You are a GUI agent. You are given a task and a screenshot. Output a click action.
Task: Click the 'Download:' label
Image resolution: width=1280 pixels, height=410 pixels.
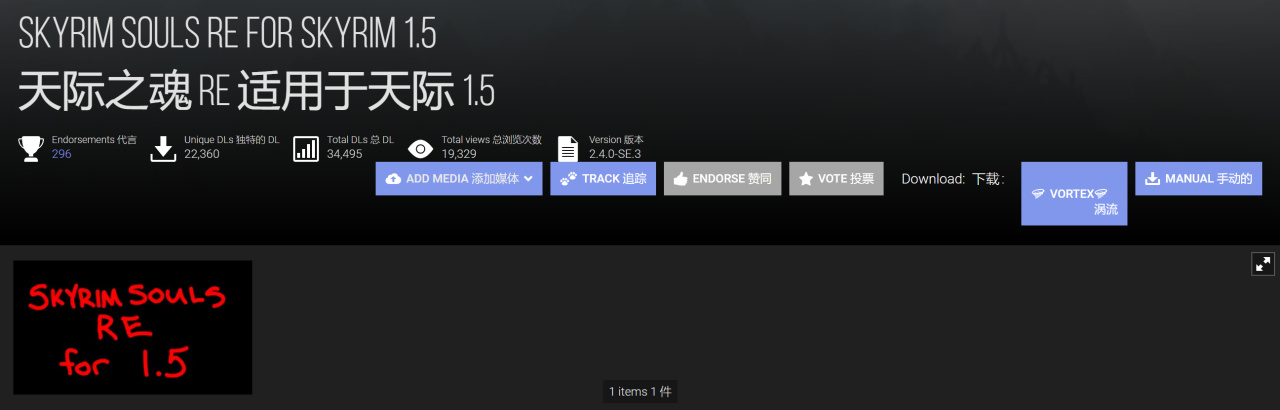[933, 179]
